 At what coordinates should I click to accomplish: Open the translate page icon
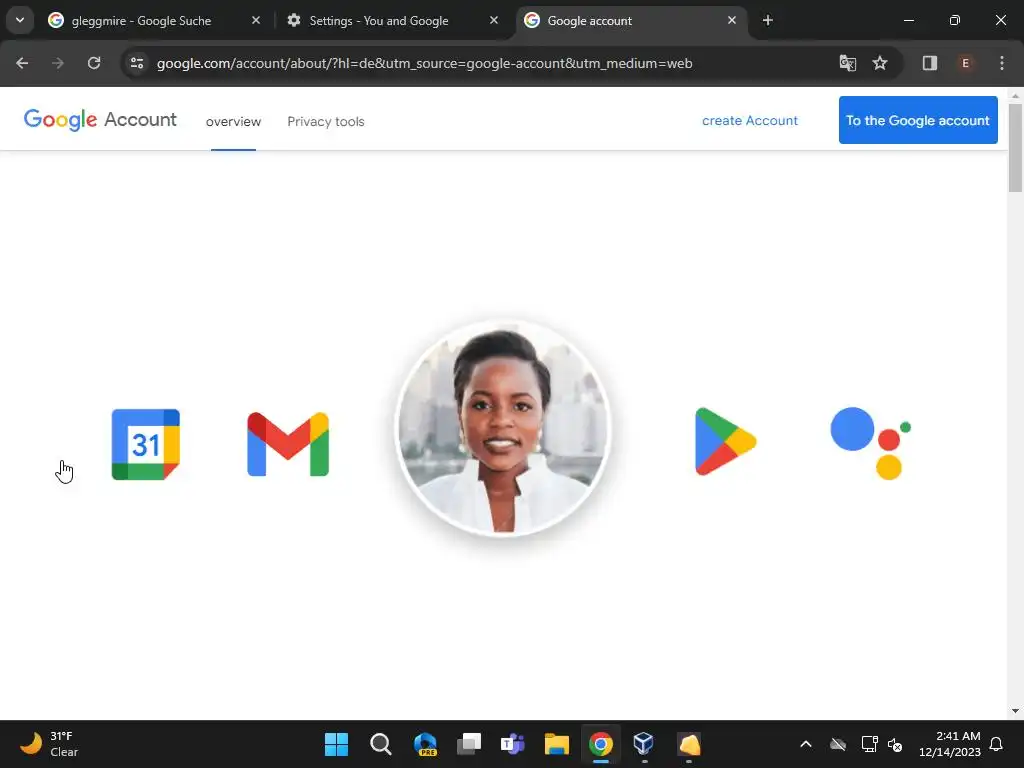pyautogui.click(x=848, y=63)
